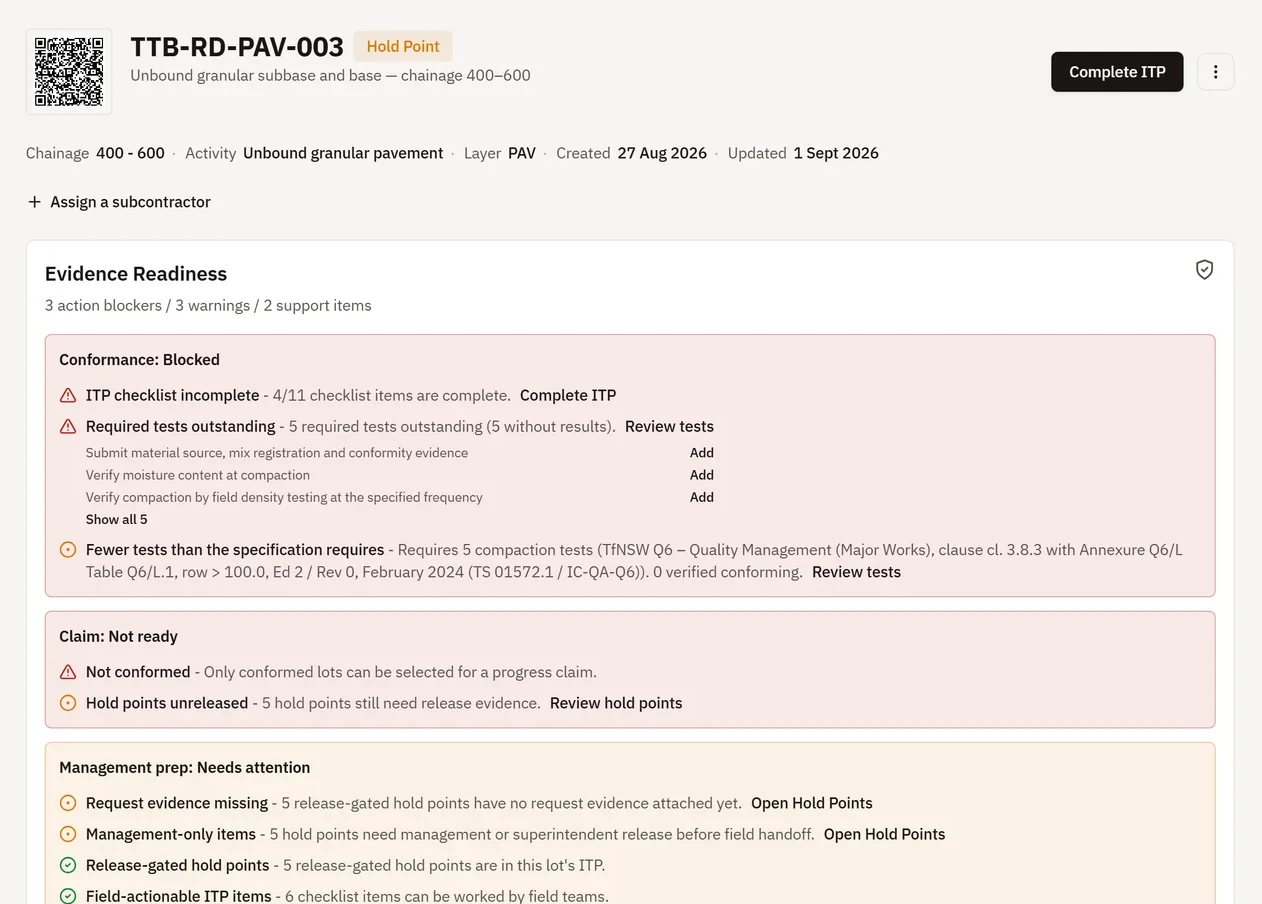Open the three-dot more options menu
1262x904 pixels.
click(x=1216, y=72)
